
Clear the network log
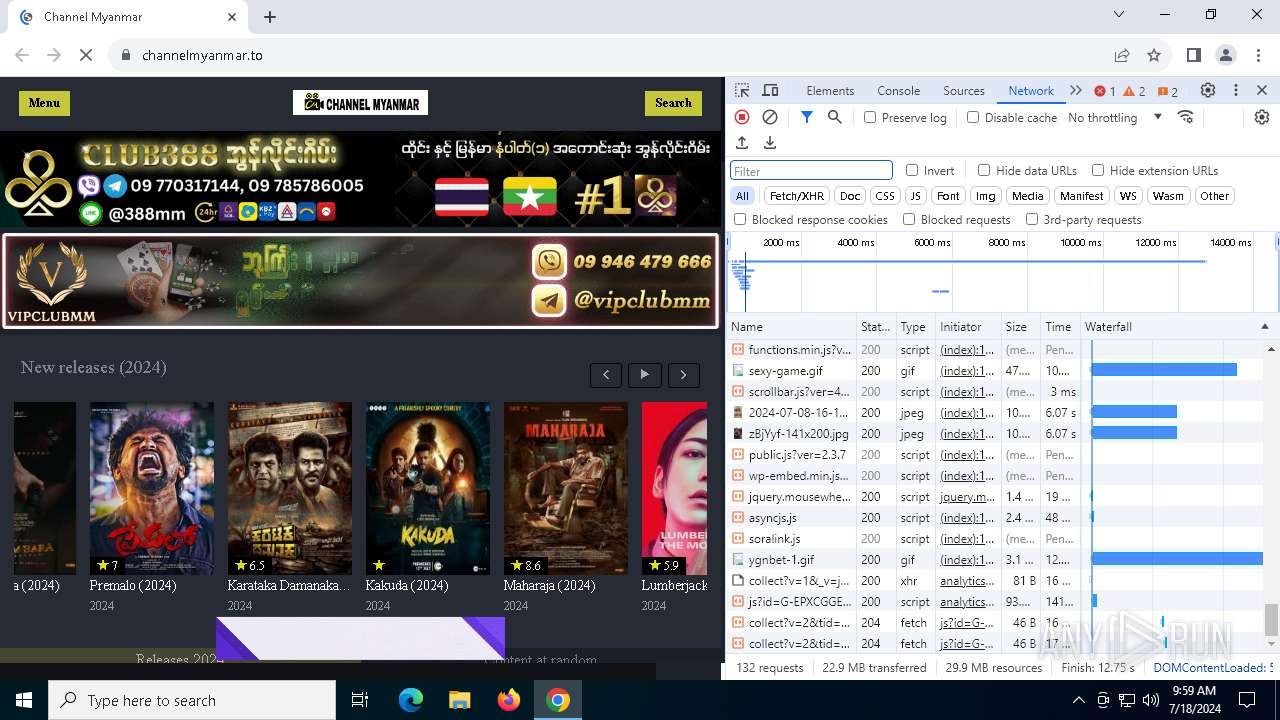point(770,117)
